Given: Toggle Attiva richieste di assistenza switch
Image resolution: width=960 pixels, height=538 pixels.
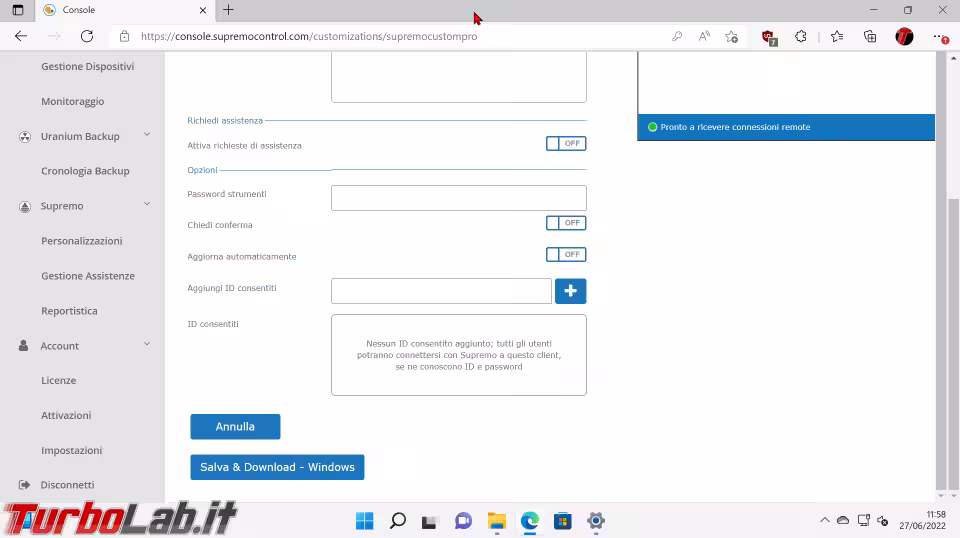Looking at the screenshot, I should coord(566,143).
